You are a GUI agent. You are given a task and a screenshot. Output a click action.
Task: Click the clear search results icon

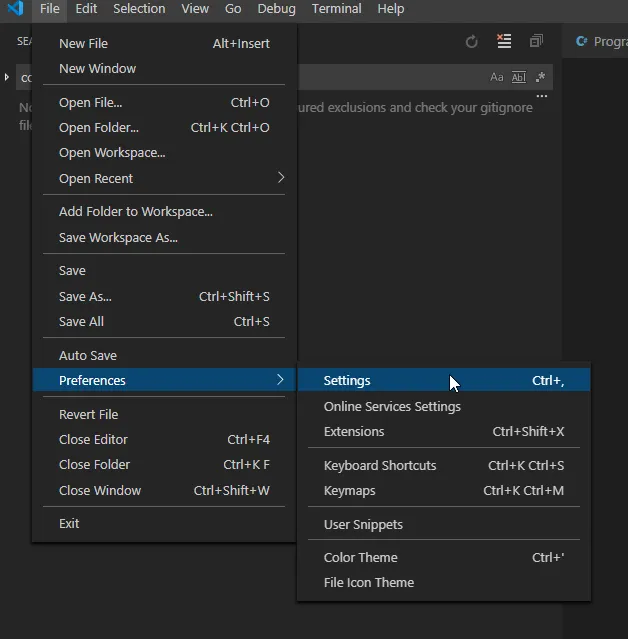click(504, 41)
